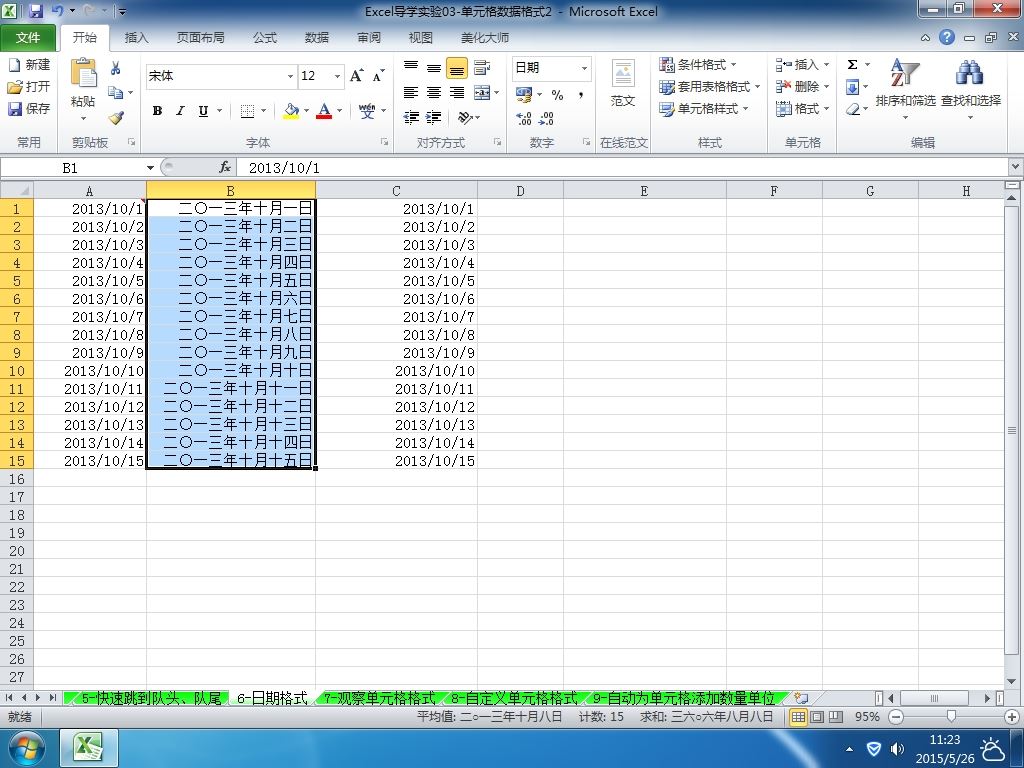The height and width of the screenshot is (768, 1024).
Task: Open Sort and Filter funnel icon
Action: 905,73
